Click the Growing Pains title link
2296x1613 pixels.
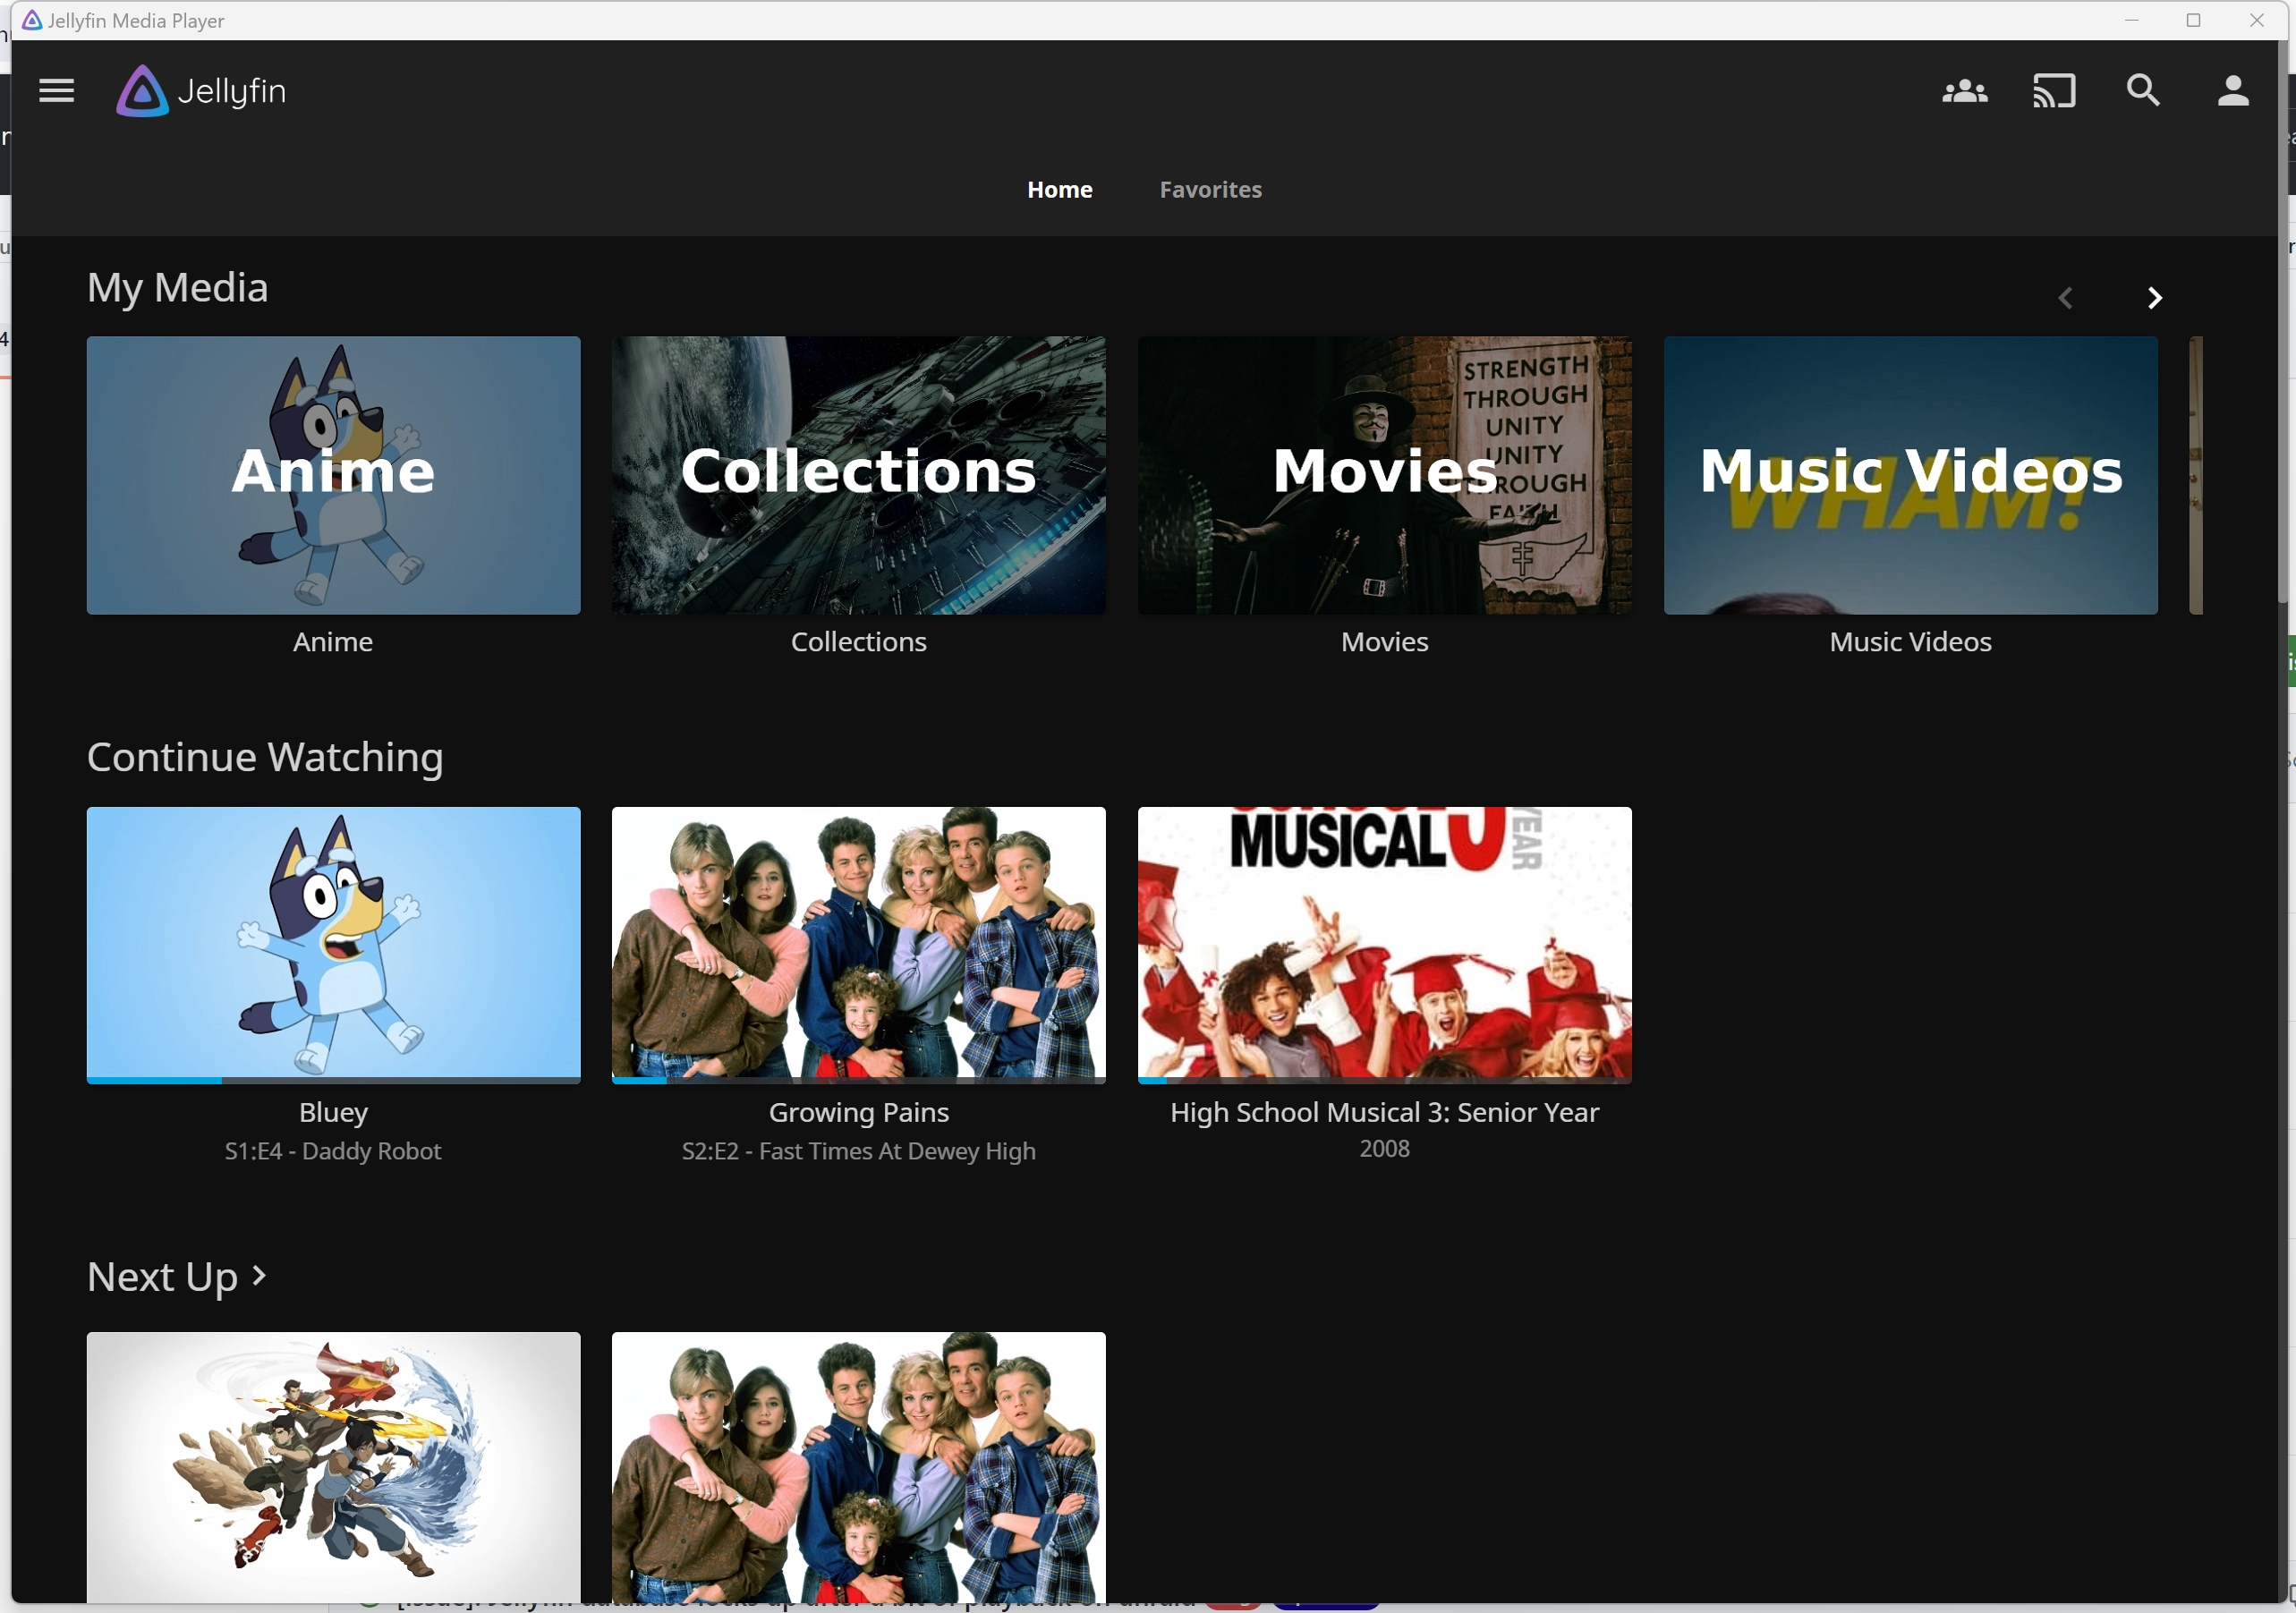click(x=858, y=1112)
